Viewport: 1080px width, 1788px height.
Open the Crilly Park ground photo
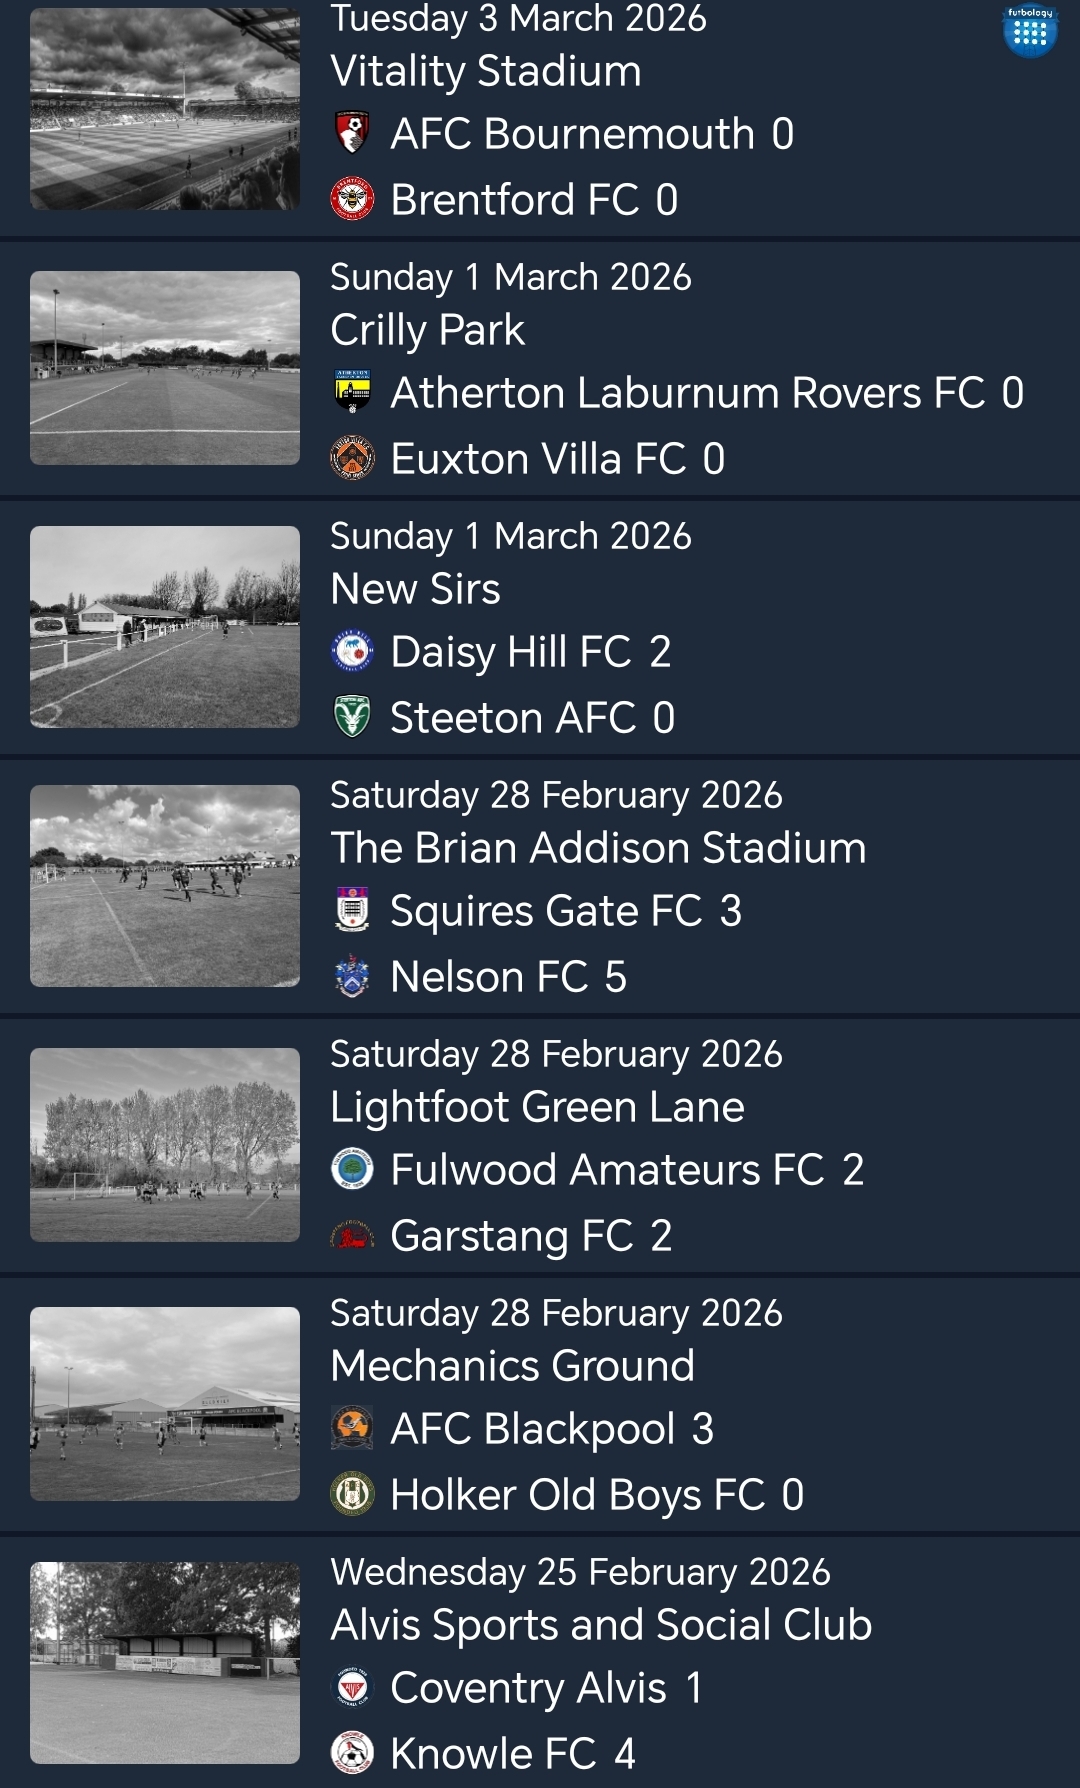pyautogui.click(x=165, y=368)
